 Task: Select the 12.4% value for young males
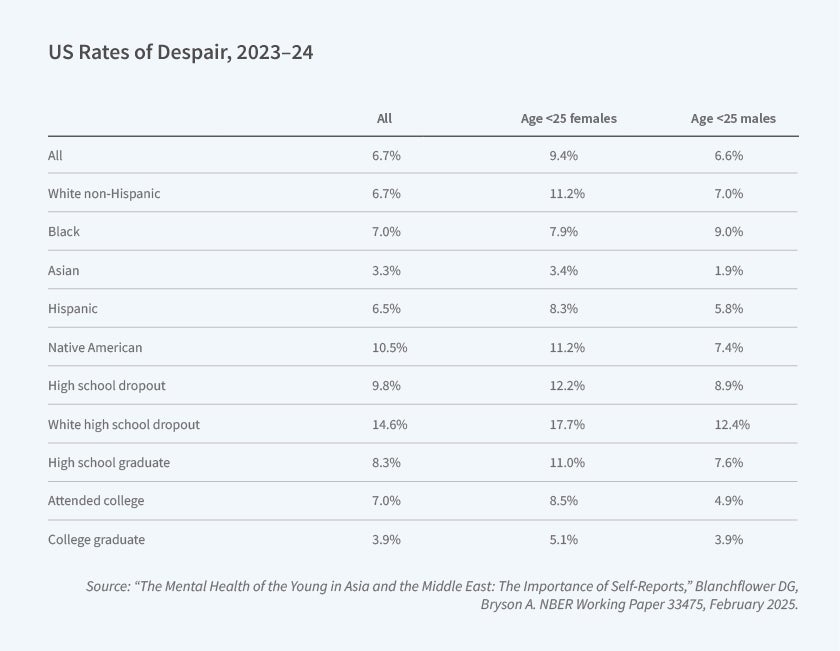[x=732, y=424]
